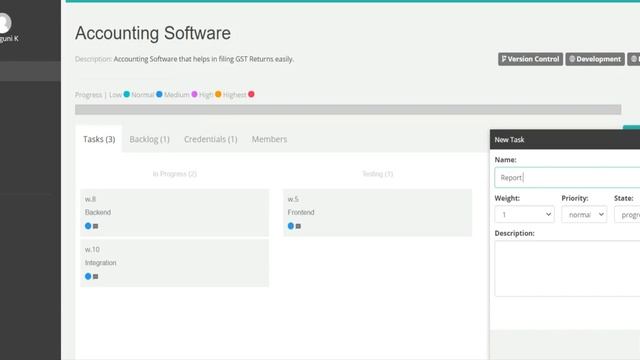Click the blue priority dot on Frontend card

point(291,226)
